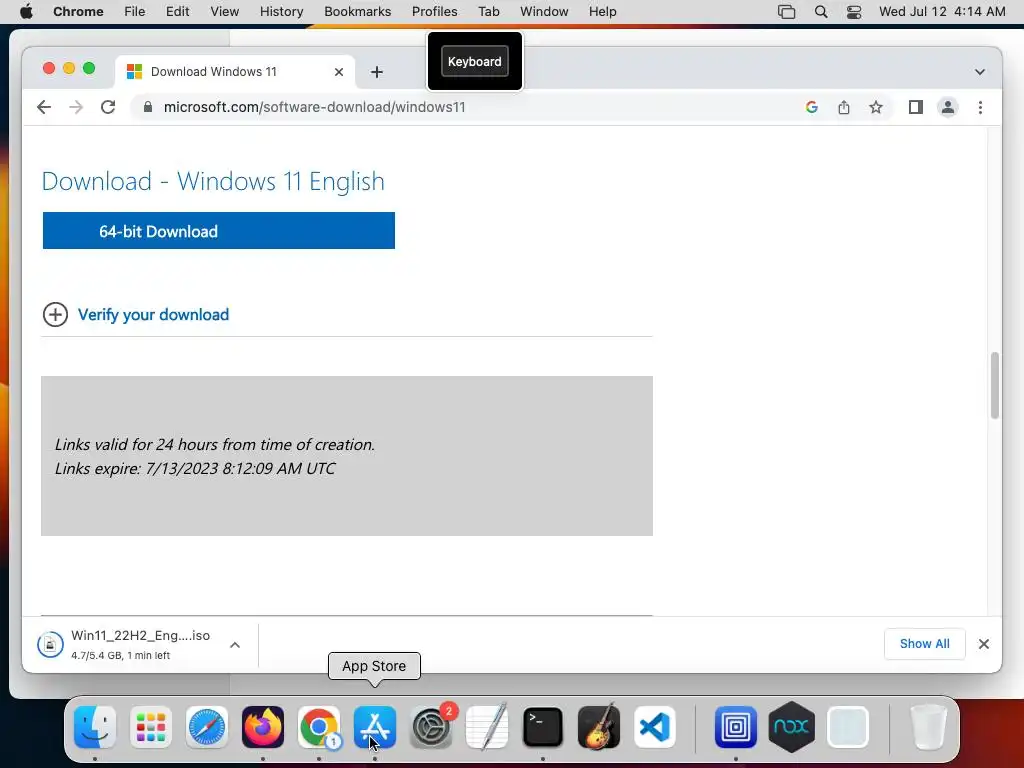
Task: Open Terminal from the Dock
Action: (x=543, y=727)
